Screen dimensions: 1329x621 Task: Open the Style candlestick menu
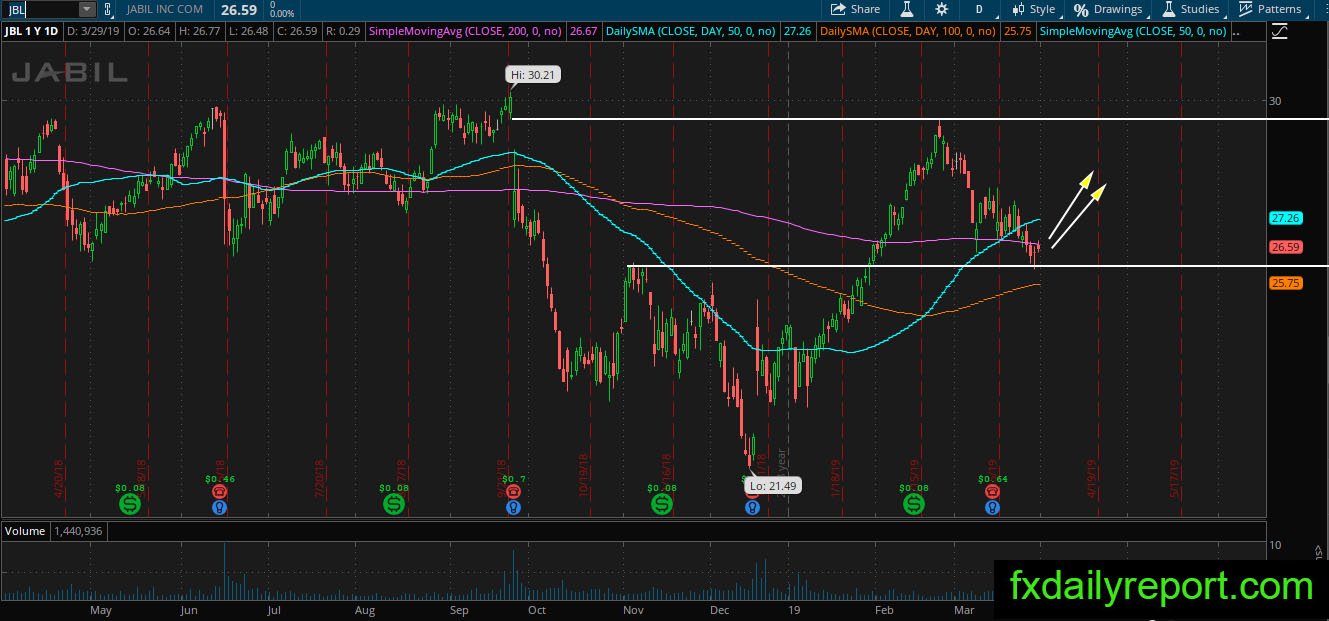click(x=1032, y=9)
